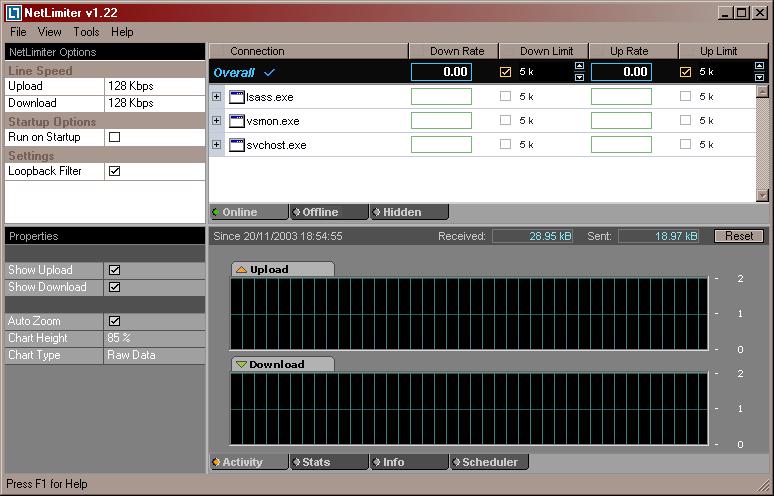Viewport: 774px width, 496px height.
Task: Sort by the Up Rate column header
Action: 634,51
